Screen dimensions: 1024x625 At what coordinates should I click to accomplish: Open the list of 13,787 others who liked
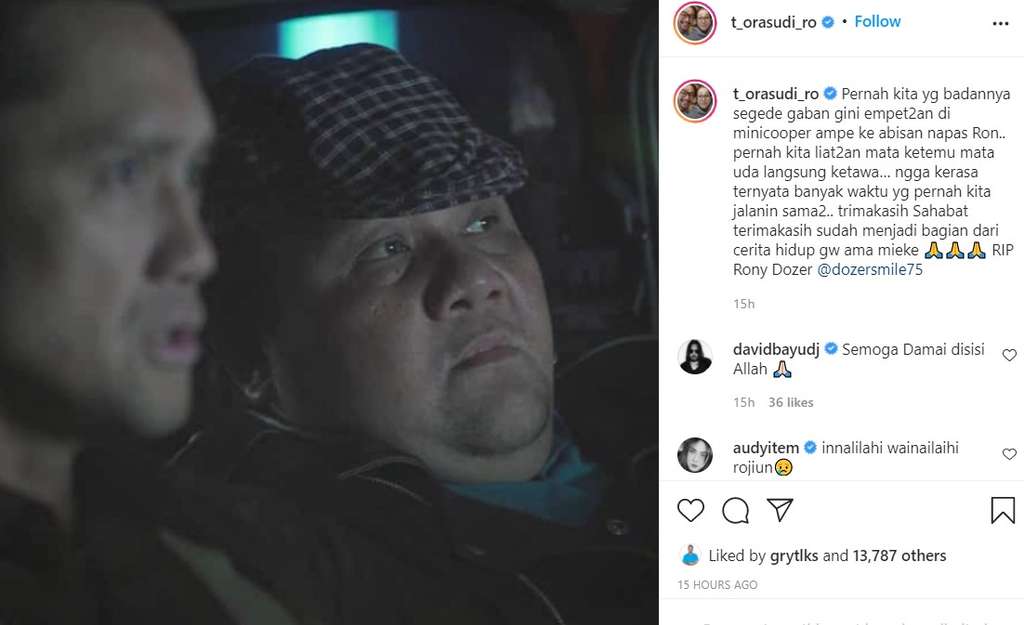899,556
